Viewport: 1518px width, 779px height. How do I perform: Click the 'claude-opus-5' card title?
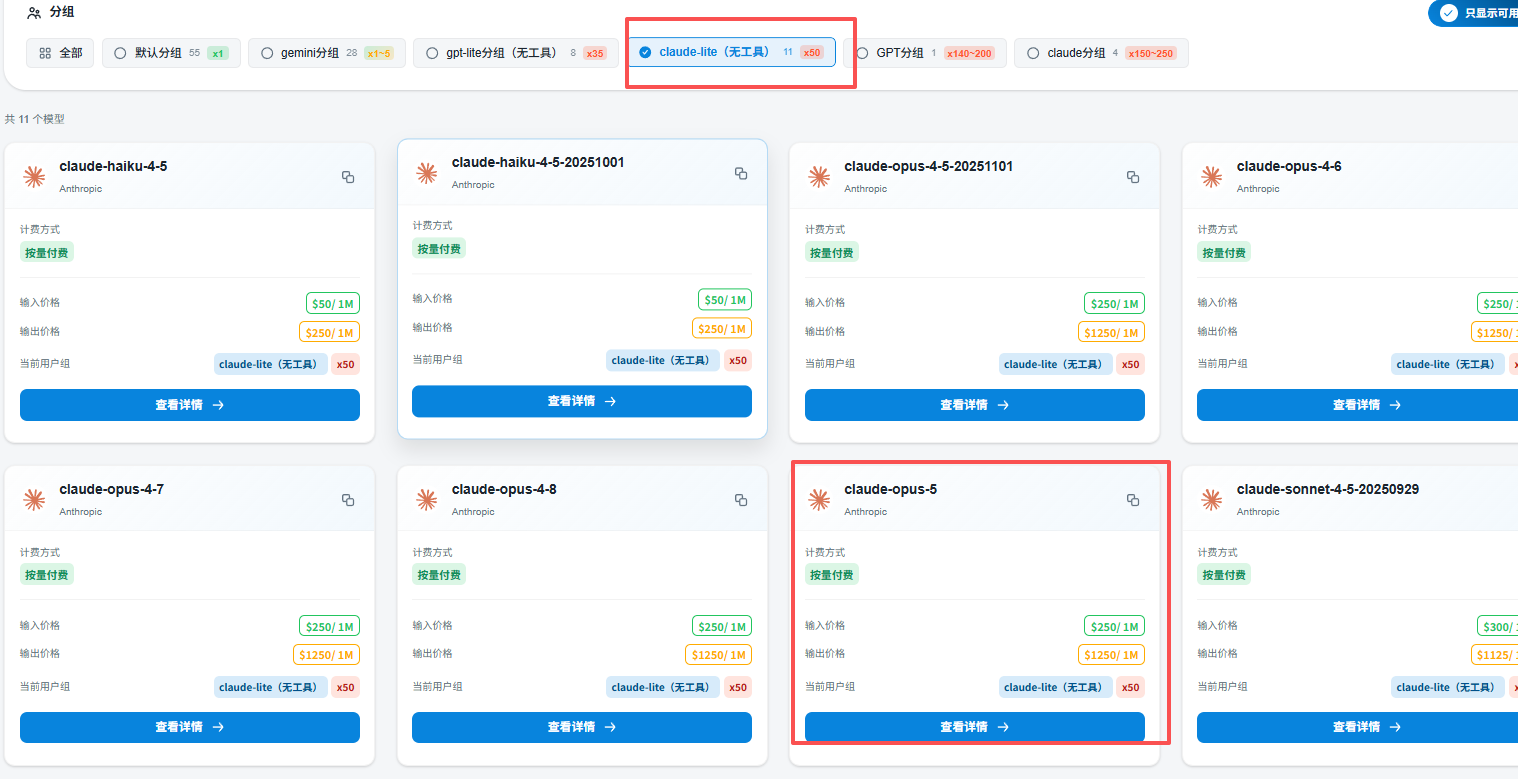[x=890, y=489]
